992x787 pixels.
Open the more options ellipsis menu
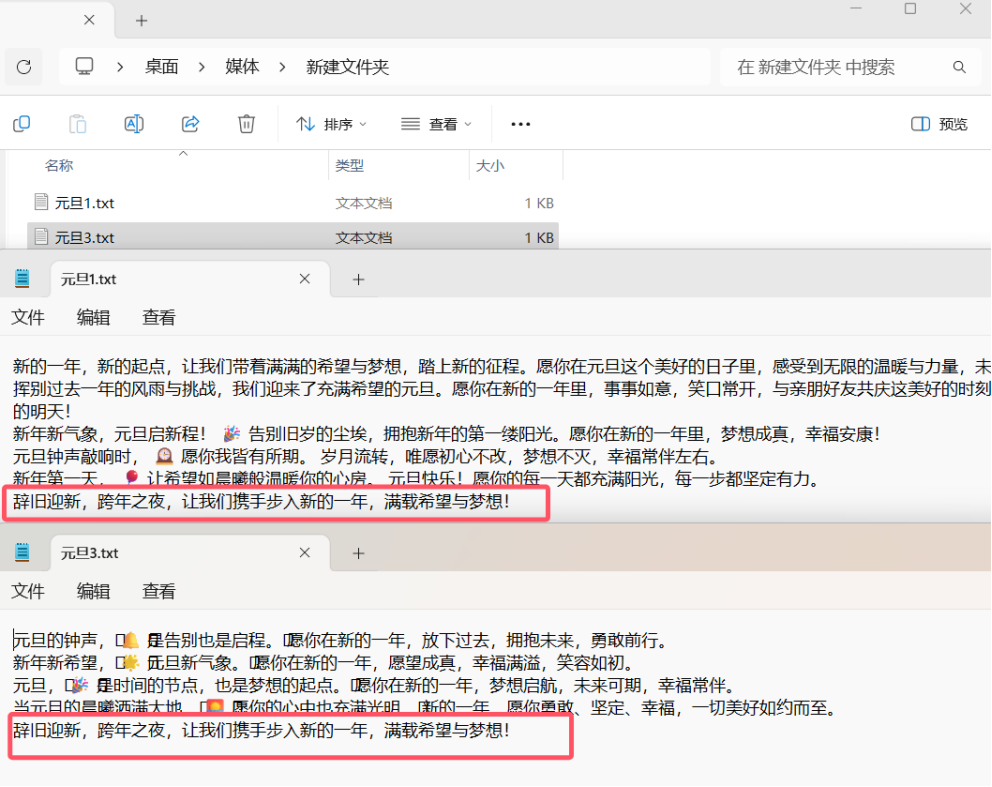point(520,124)
